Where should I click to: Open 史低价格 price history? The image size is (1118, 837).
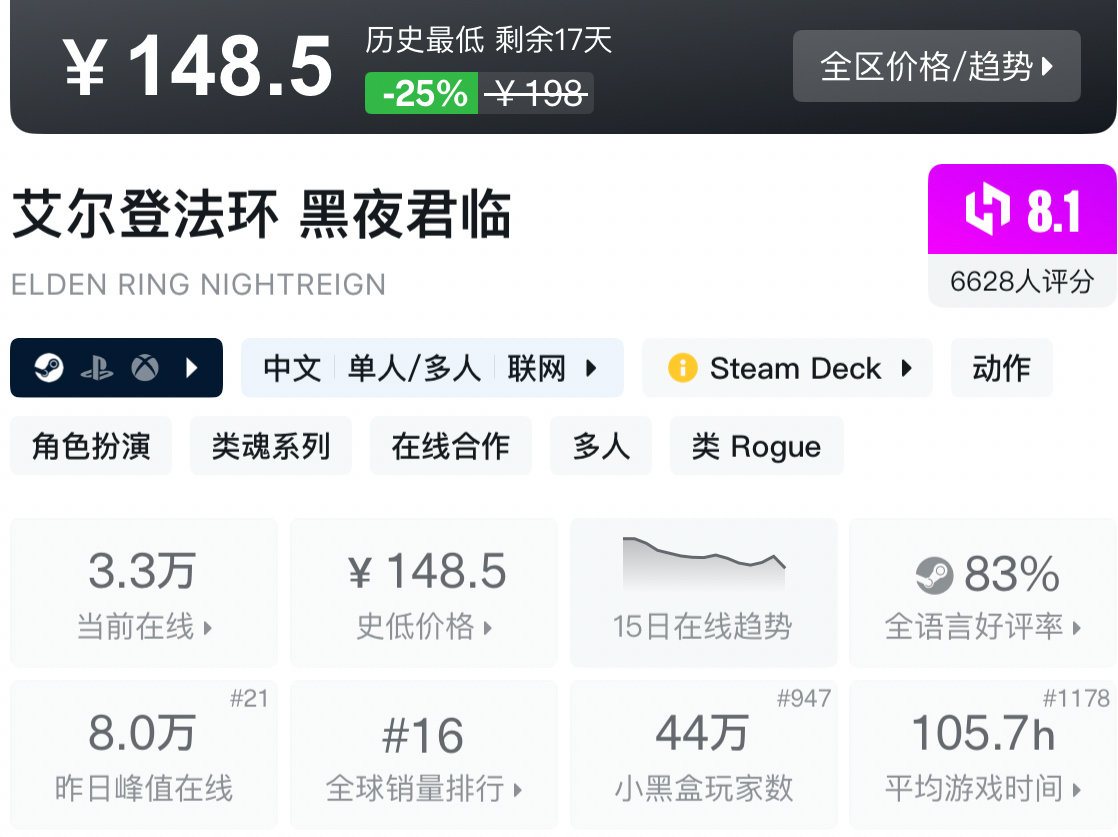(424, 592)
